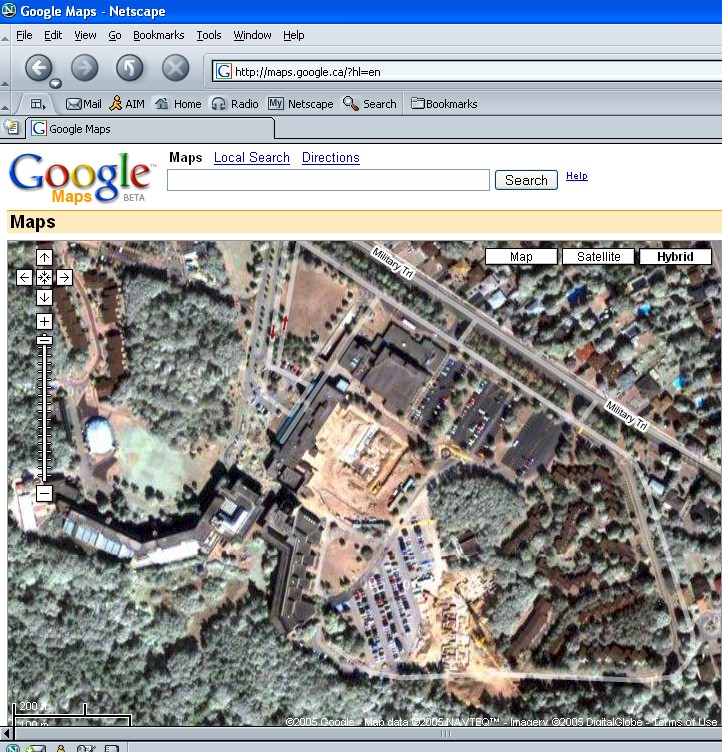Image resolution: width=722 pixels, height=752 pixels.
Task: Switch to Satellite view
Action: pyautogui.click(x=598, y=257)
